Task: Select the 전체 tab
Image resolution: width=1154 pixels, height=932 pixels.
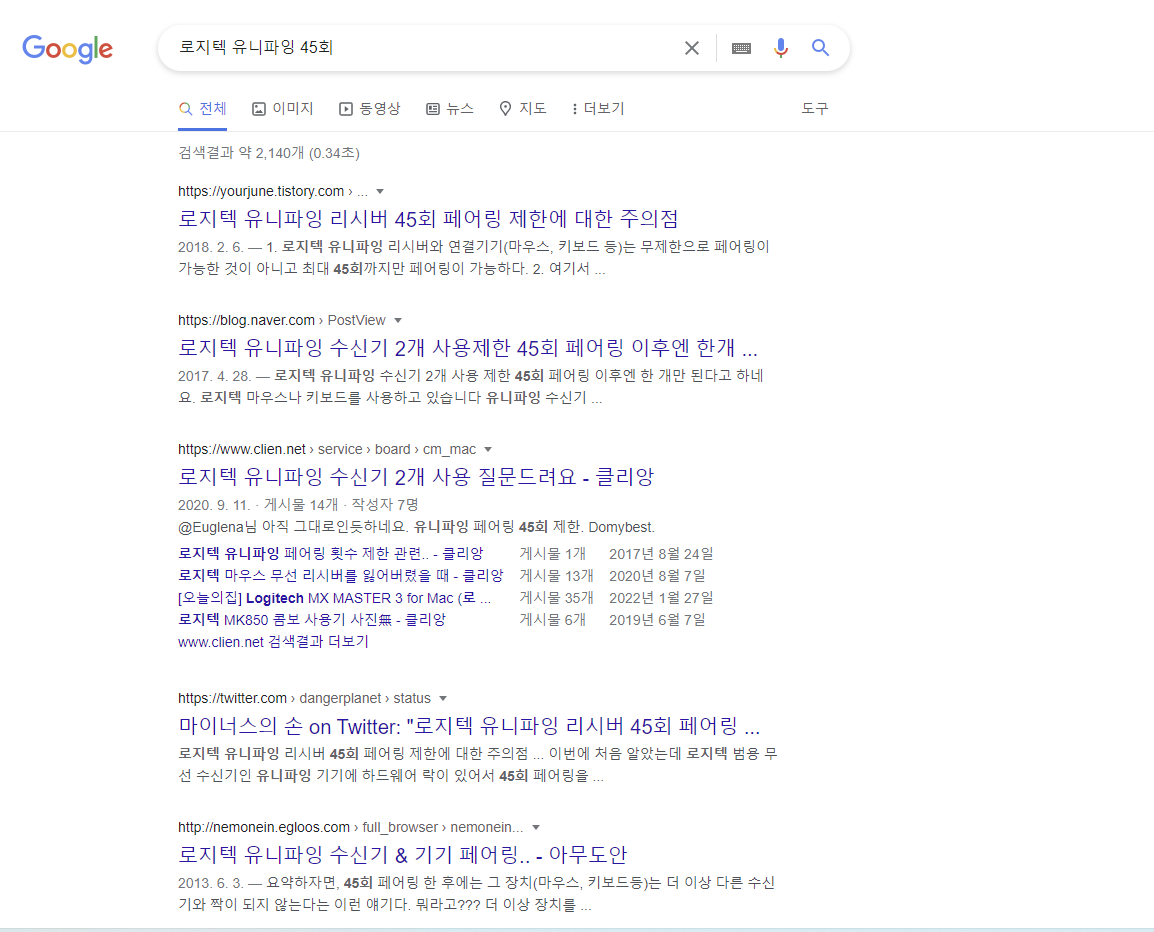Action: 202,109
